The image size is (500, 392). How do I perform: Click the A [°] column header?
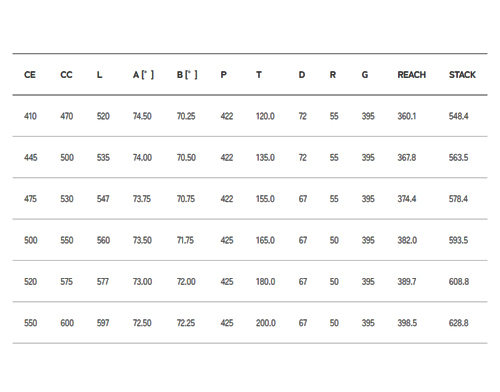143,75
